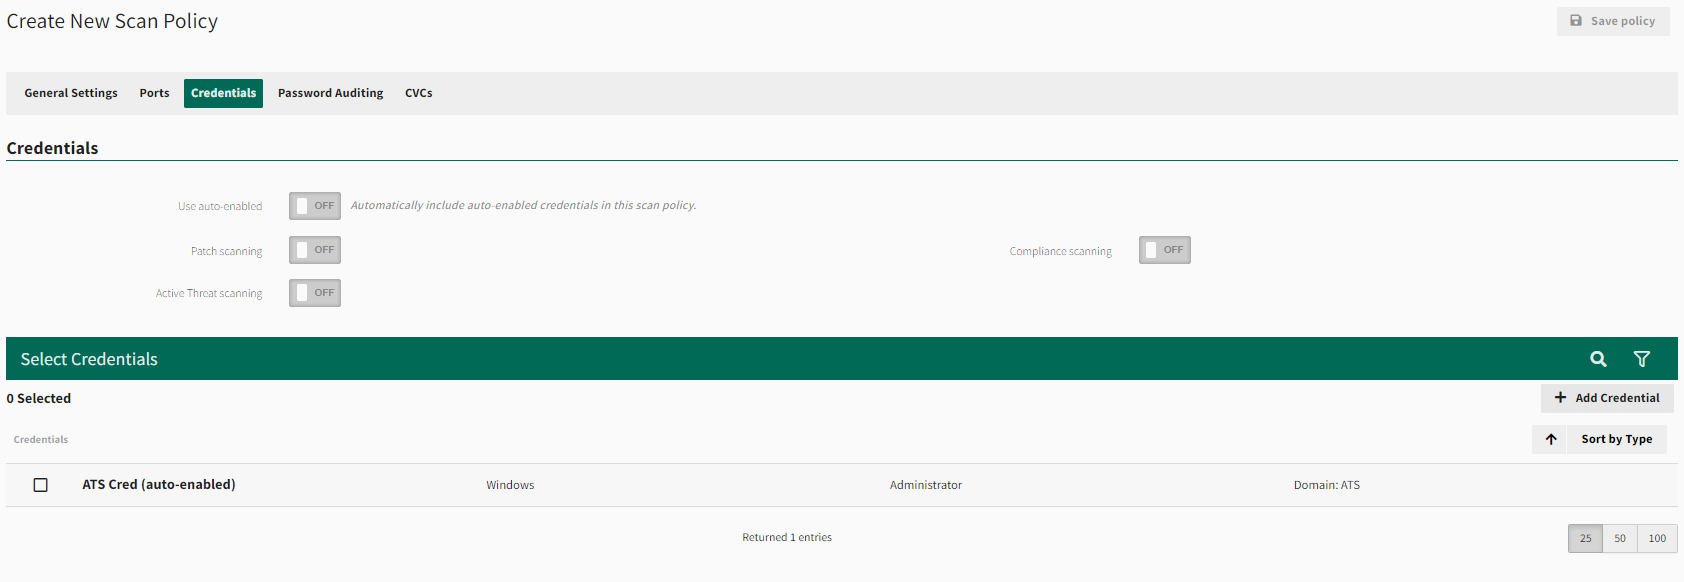The image size is (1684, 582).
Task: Click the ascending sort arrow icon
Action: tap(1551, 439)
